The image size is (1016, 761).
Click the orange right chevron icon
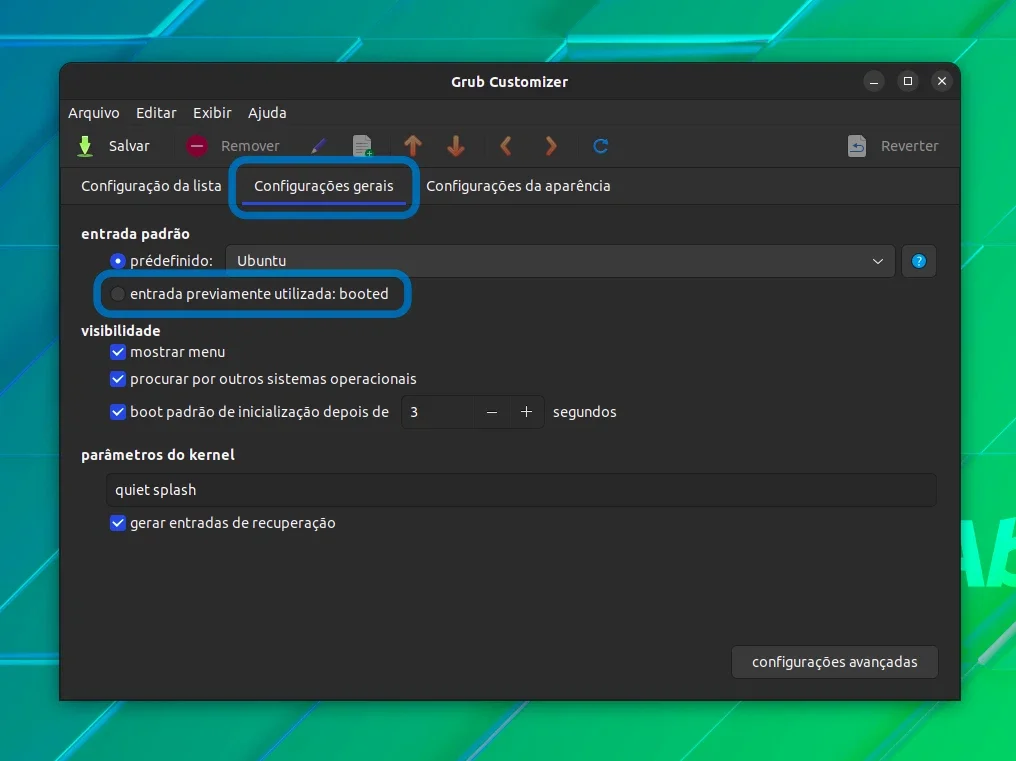[x=551, y=146]
